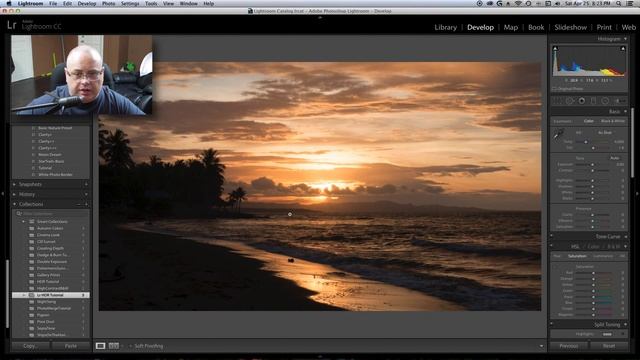Image resolution: width=640 pixels, height=360 pixels.
Task: Open the Settings menu
Action: (130, 3)
